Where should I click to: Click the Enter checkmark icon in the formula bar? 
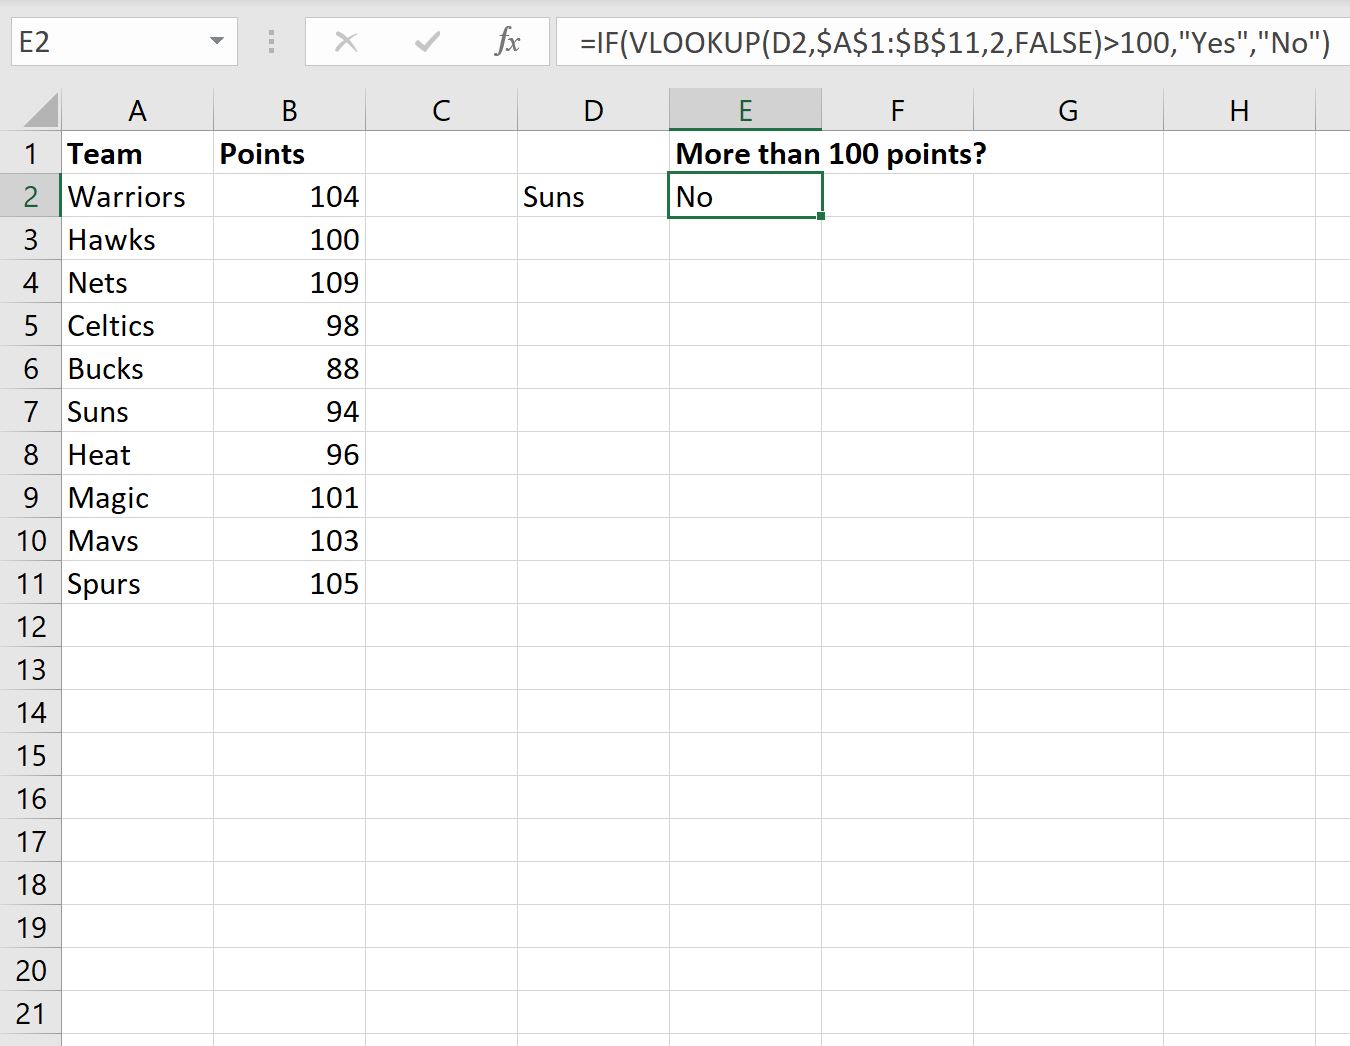pyautogui.click(x=426, y=42)
